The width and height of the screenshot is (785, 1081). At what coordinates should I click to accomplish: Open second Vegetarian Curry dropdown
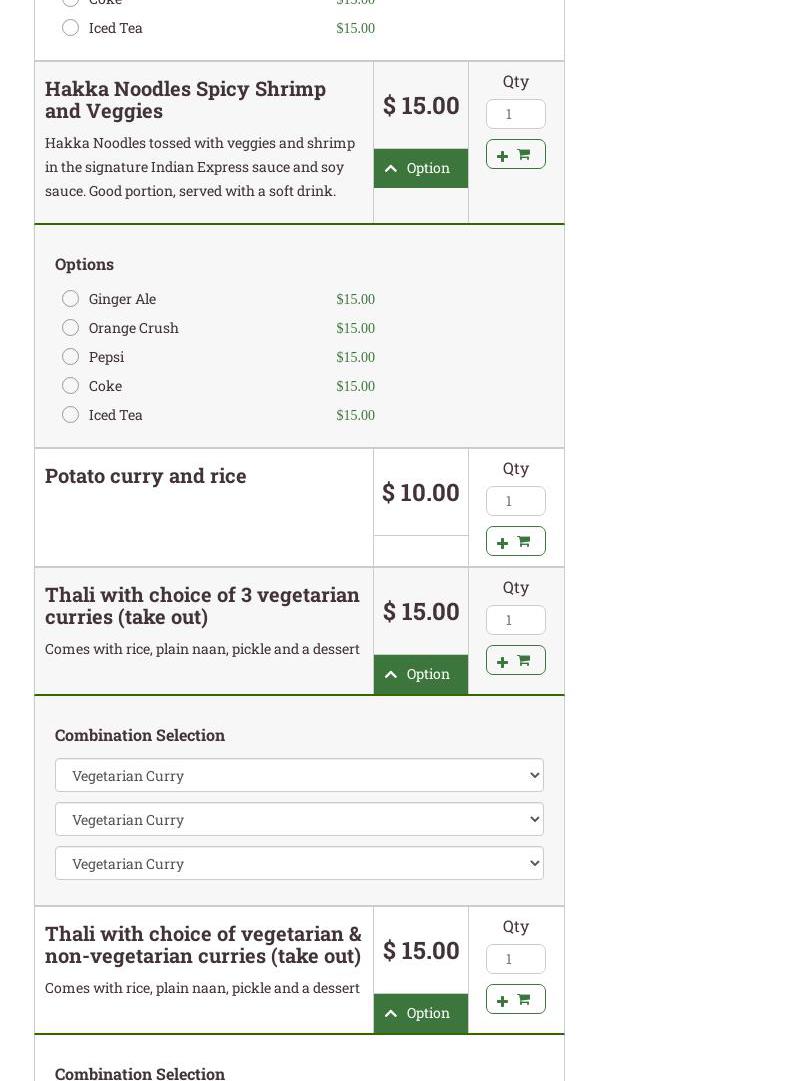coord(299,819)
